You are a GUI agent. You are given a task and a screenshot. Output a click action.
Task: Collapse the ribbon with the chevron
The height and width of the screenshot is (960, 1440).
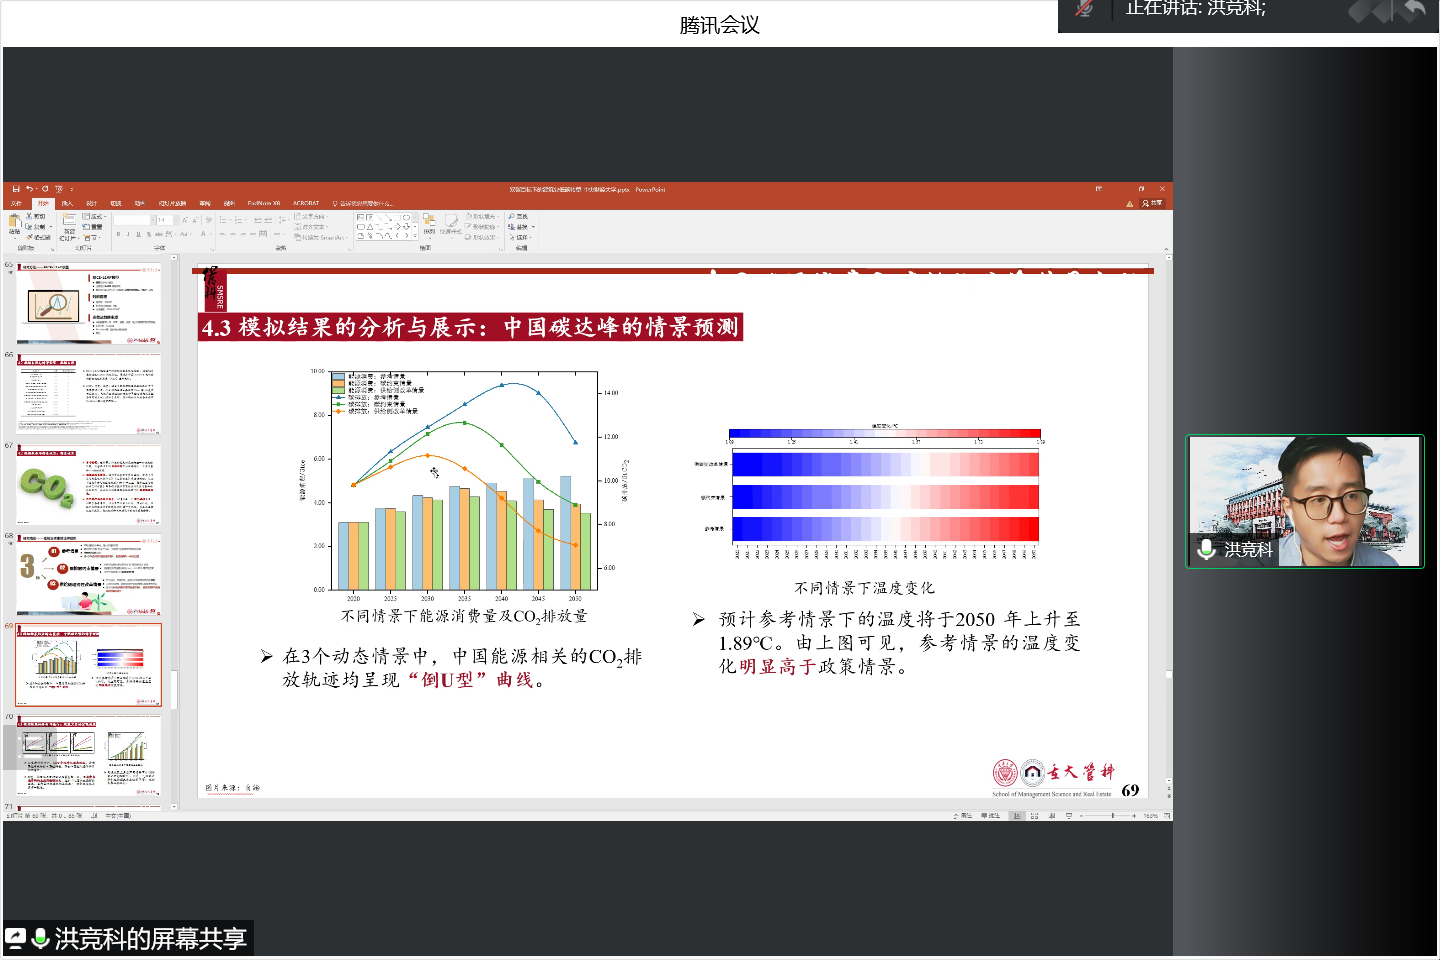[x=1166, y=250]
